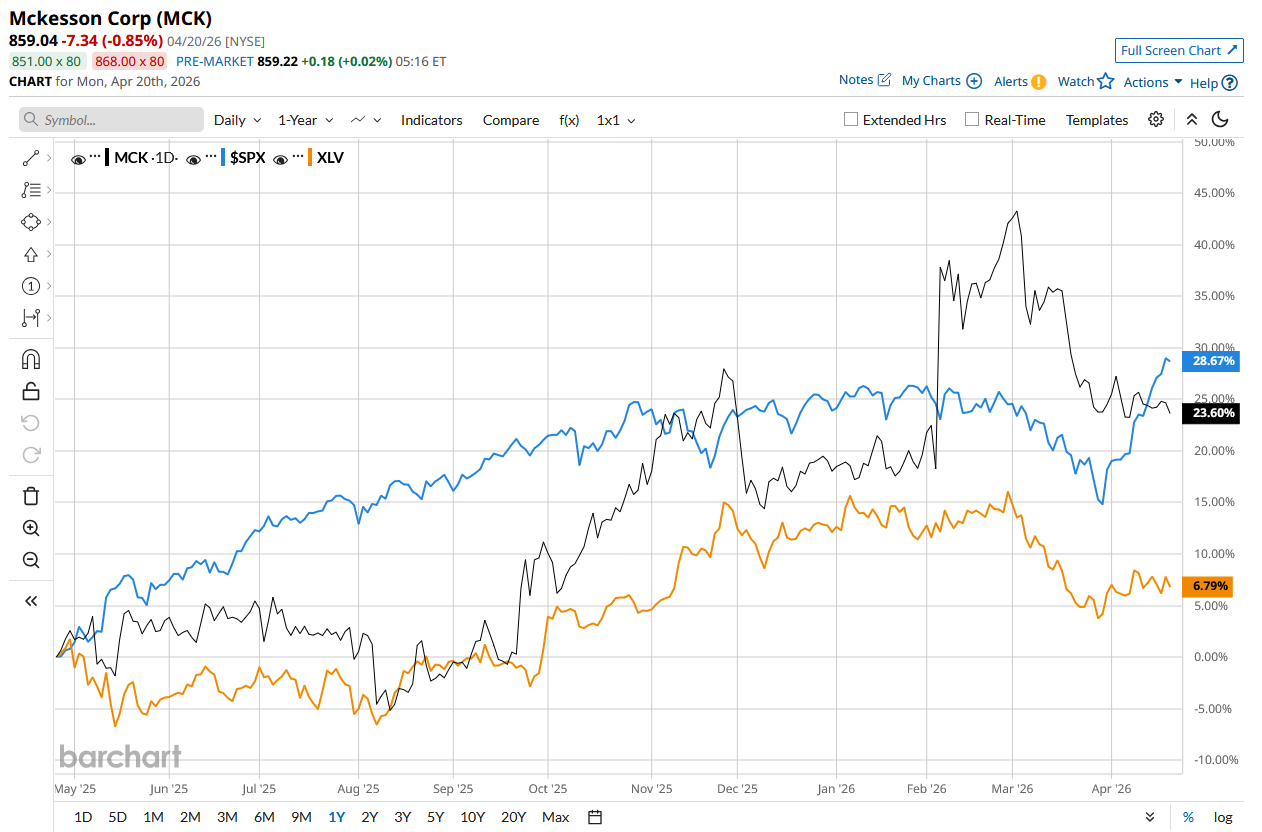Open the Indicators menu
Image resolution: width=1262 pixels, height=832 pixels.
(432, 120)
